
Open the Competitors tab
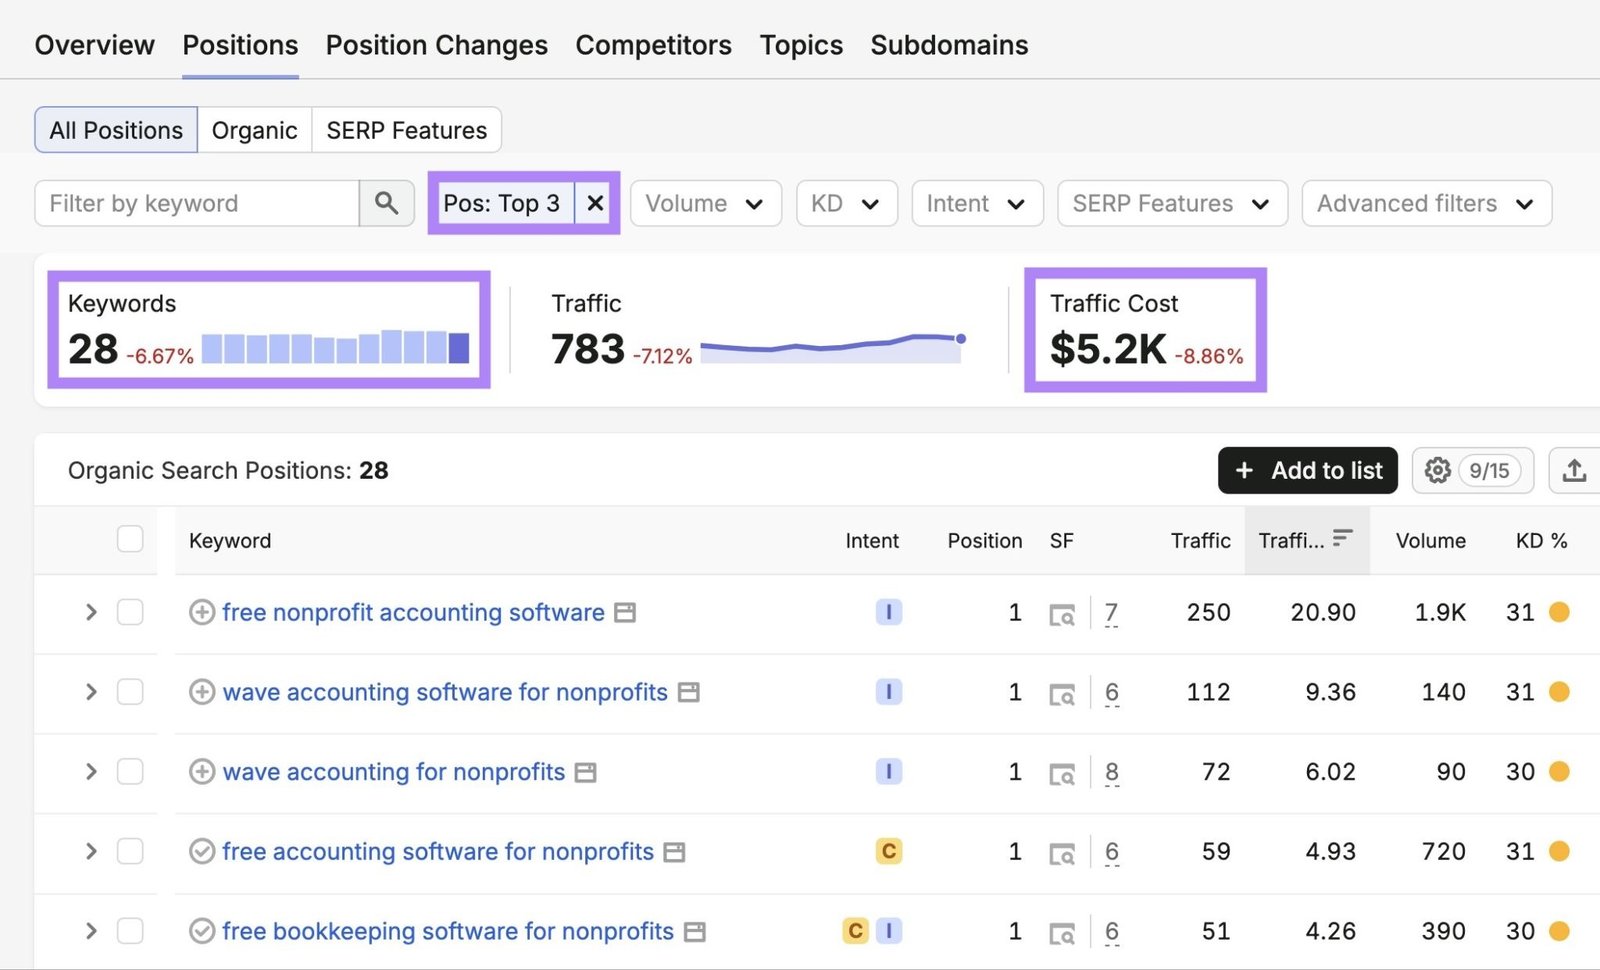coord(654,45)
